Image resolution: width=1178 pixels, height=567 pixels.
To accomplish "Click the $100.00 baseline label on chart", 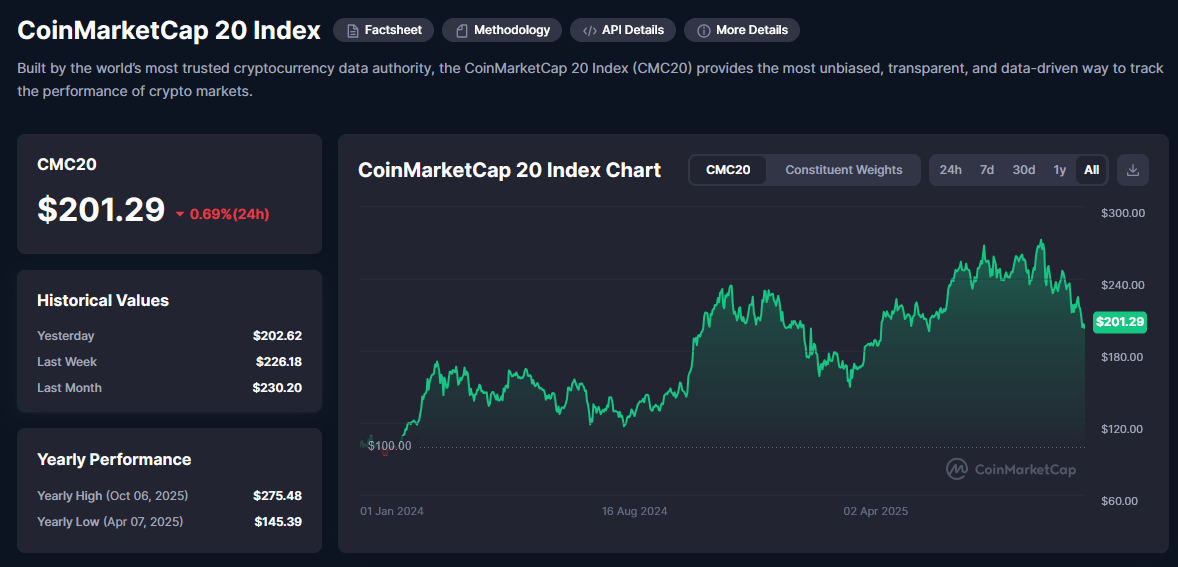I will point(389,446).
